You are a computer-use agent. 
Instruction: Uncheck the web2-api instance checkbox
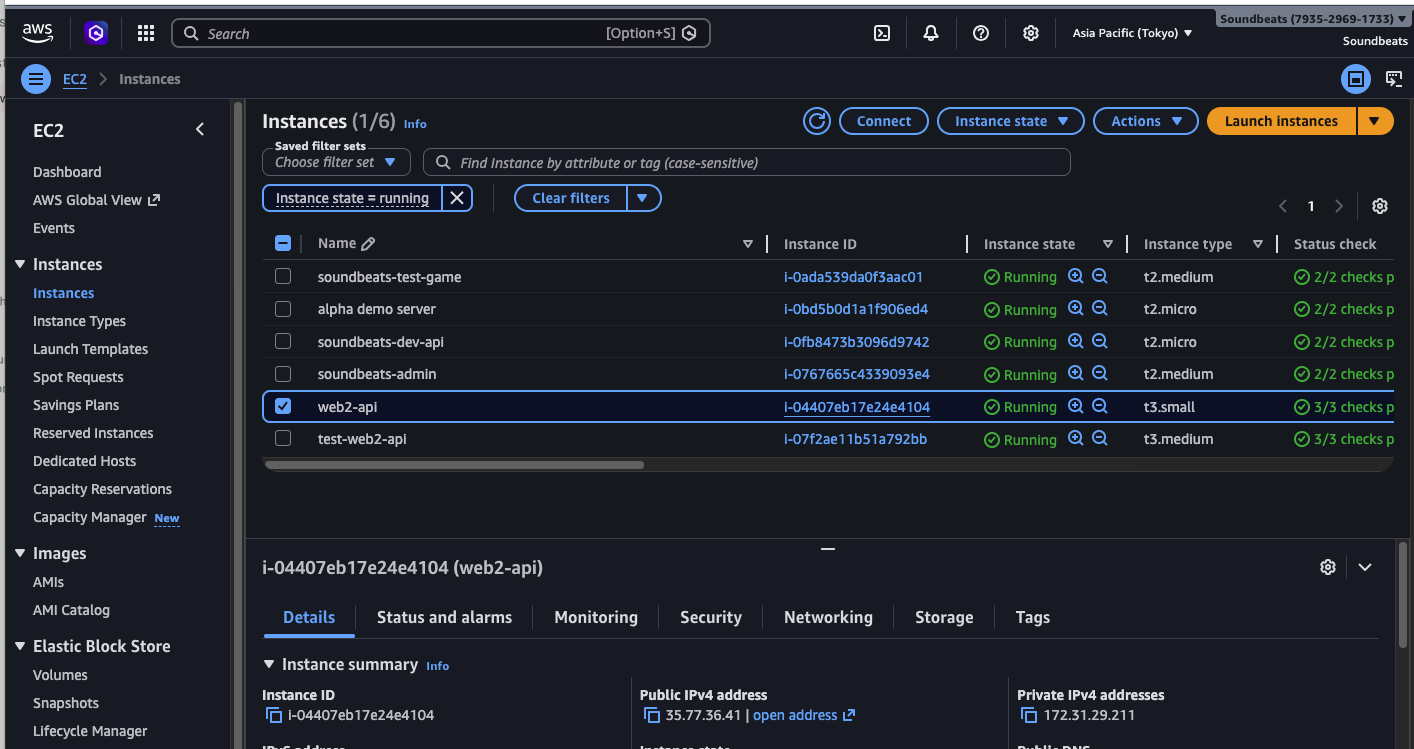[283, 406]
